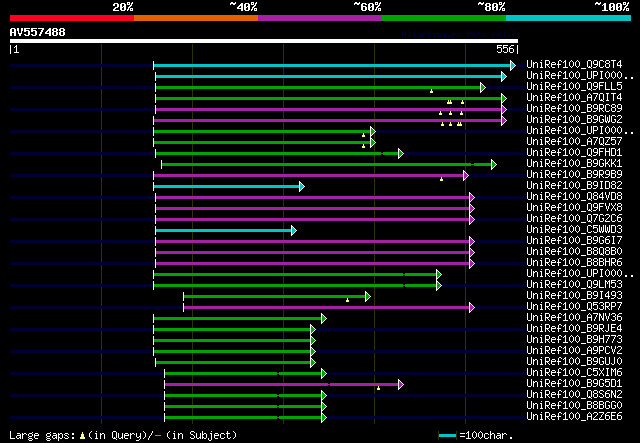The width and height of the screenshot is (640, 443).
Task: Click the orange ~40% identity legend segment
Action: point(196,18)
